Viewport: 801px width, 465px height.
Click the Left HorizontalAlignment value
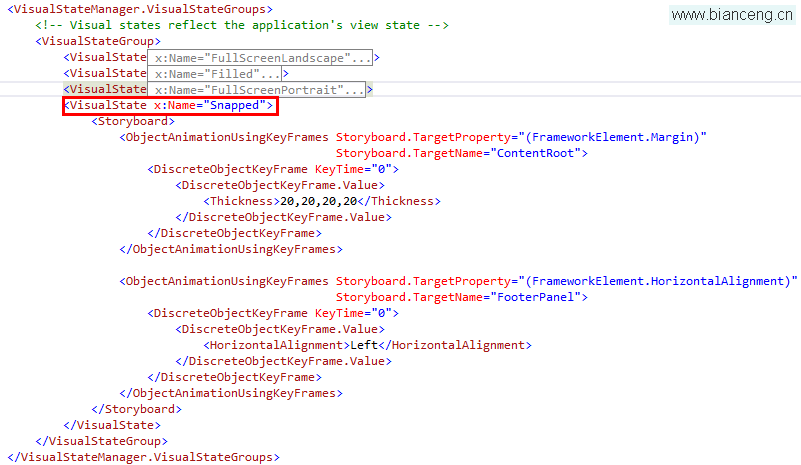coord(364,345)
